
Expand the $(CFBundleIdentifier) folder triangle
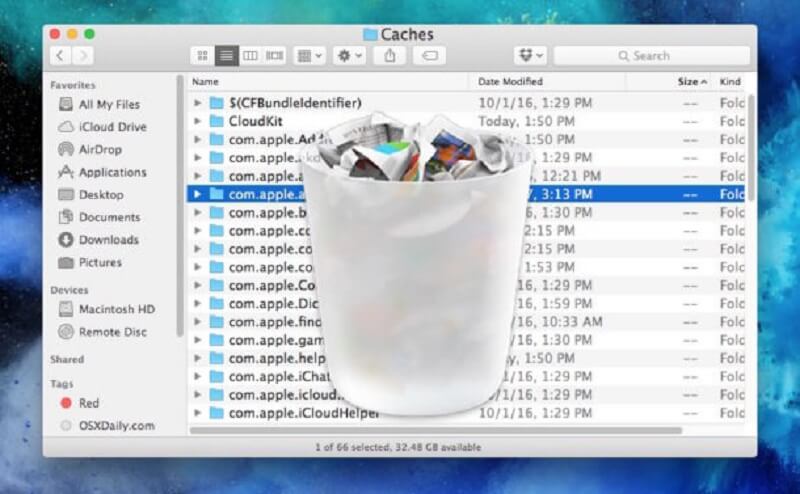(197, 103)
